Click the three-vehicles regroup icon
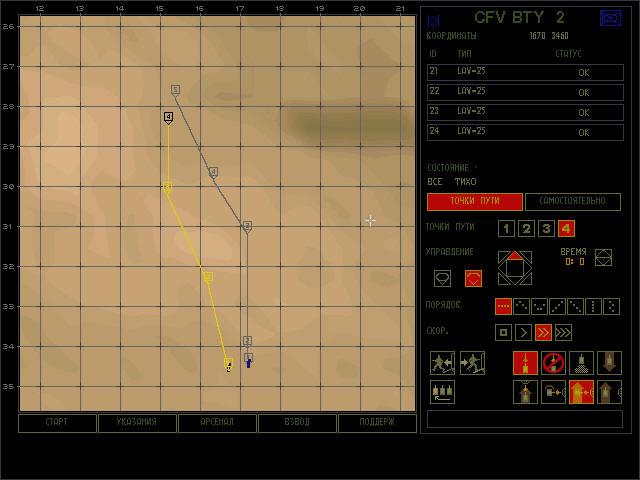The width and height of the screenshot is (640, 480). pos(442,392)
